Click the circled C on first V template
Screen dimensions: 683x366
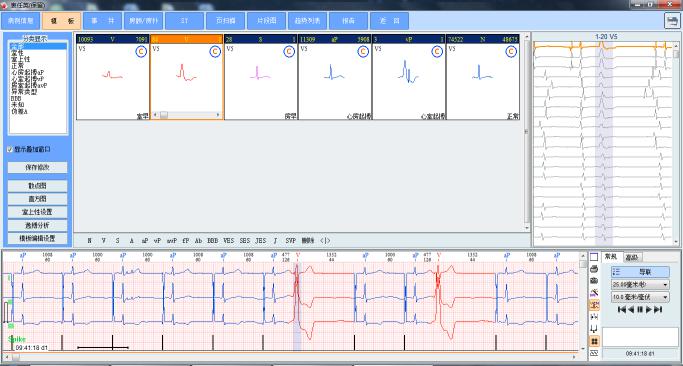141,52
